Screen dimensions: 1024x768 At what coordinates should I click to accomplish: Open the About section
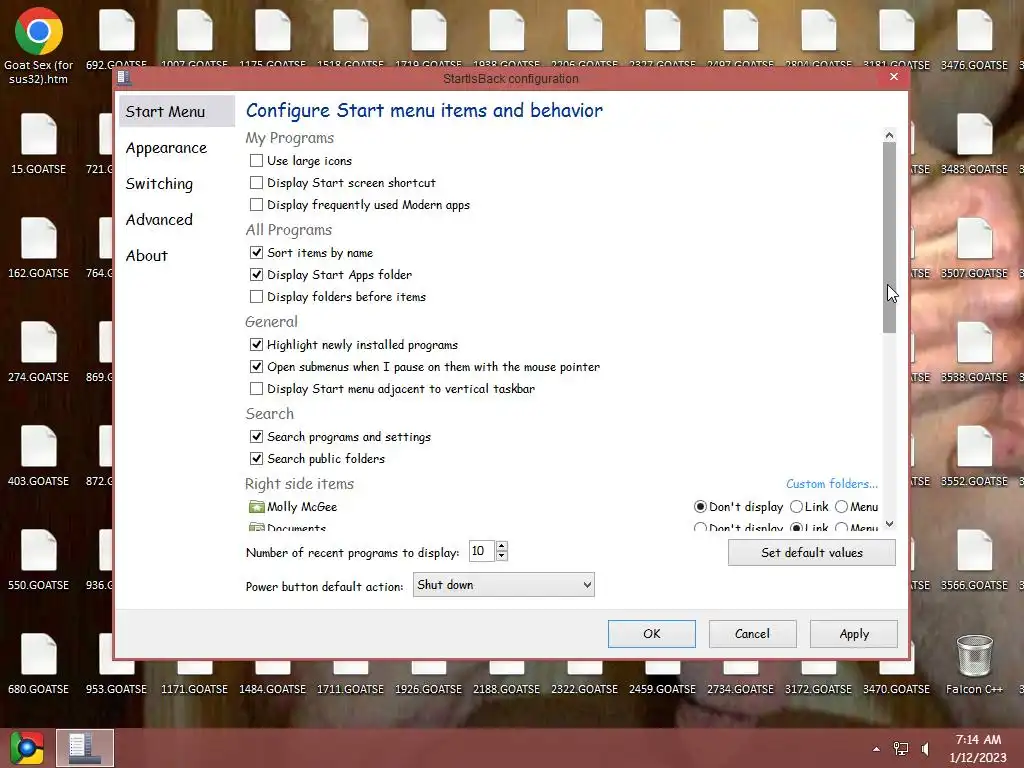coord(147,256)
